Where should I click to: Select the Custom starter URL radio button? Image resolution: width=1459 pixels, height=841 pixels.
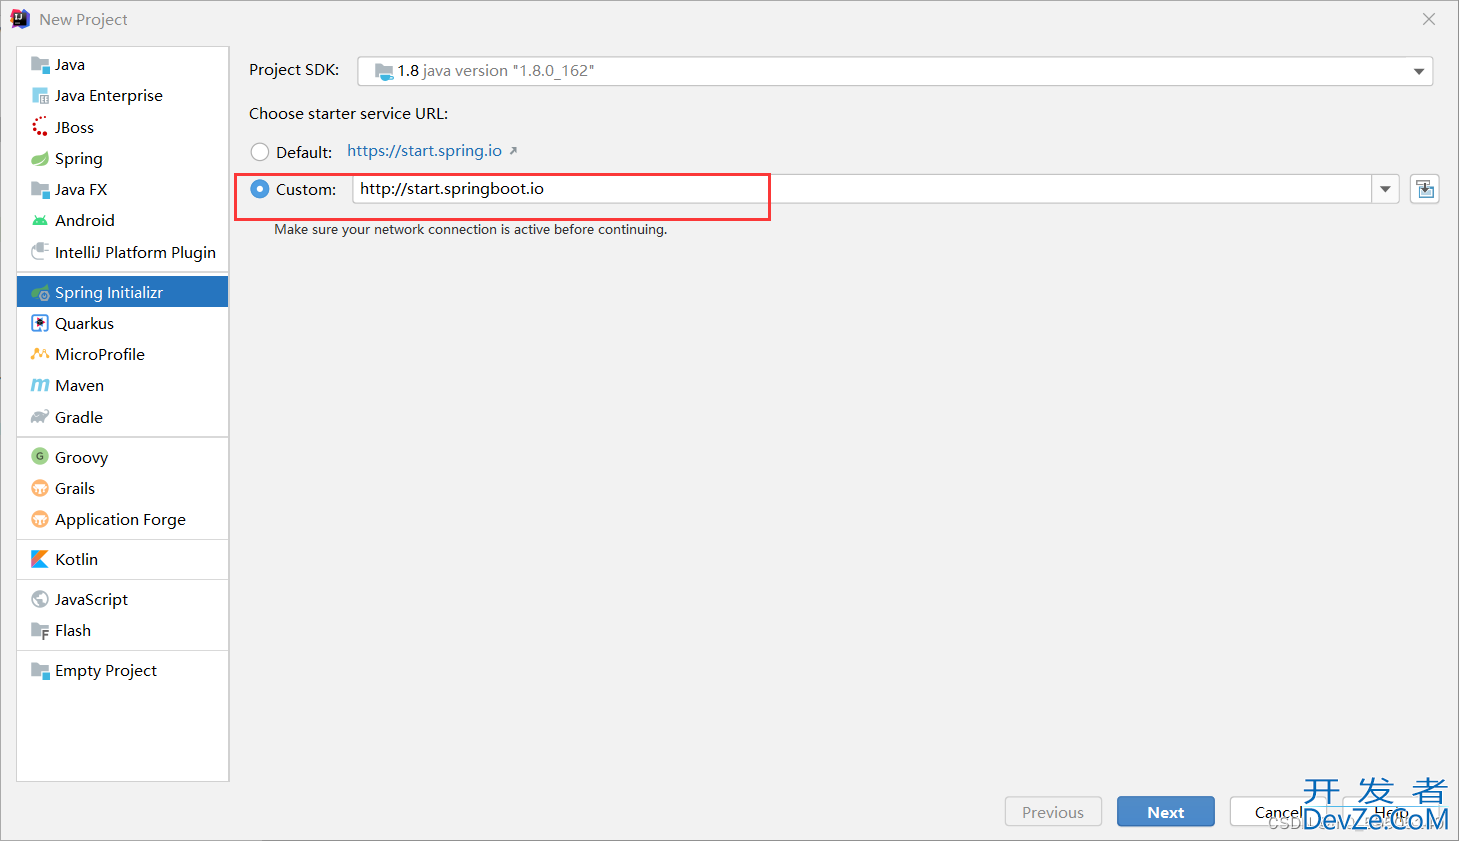(260, 189)
